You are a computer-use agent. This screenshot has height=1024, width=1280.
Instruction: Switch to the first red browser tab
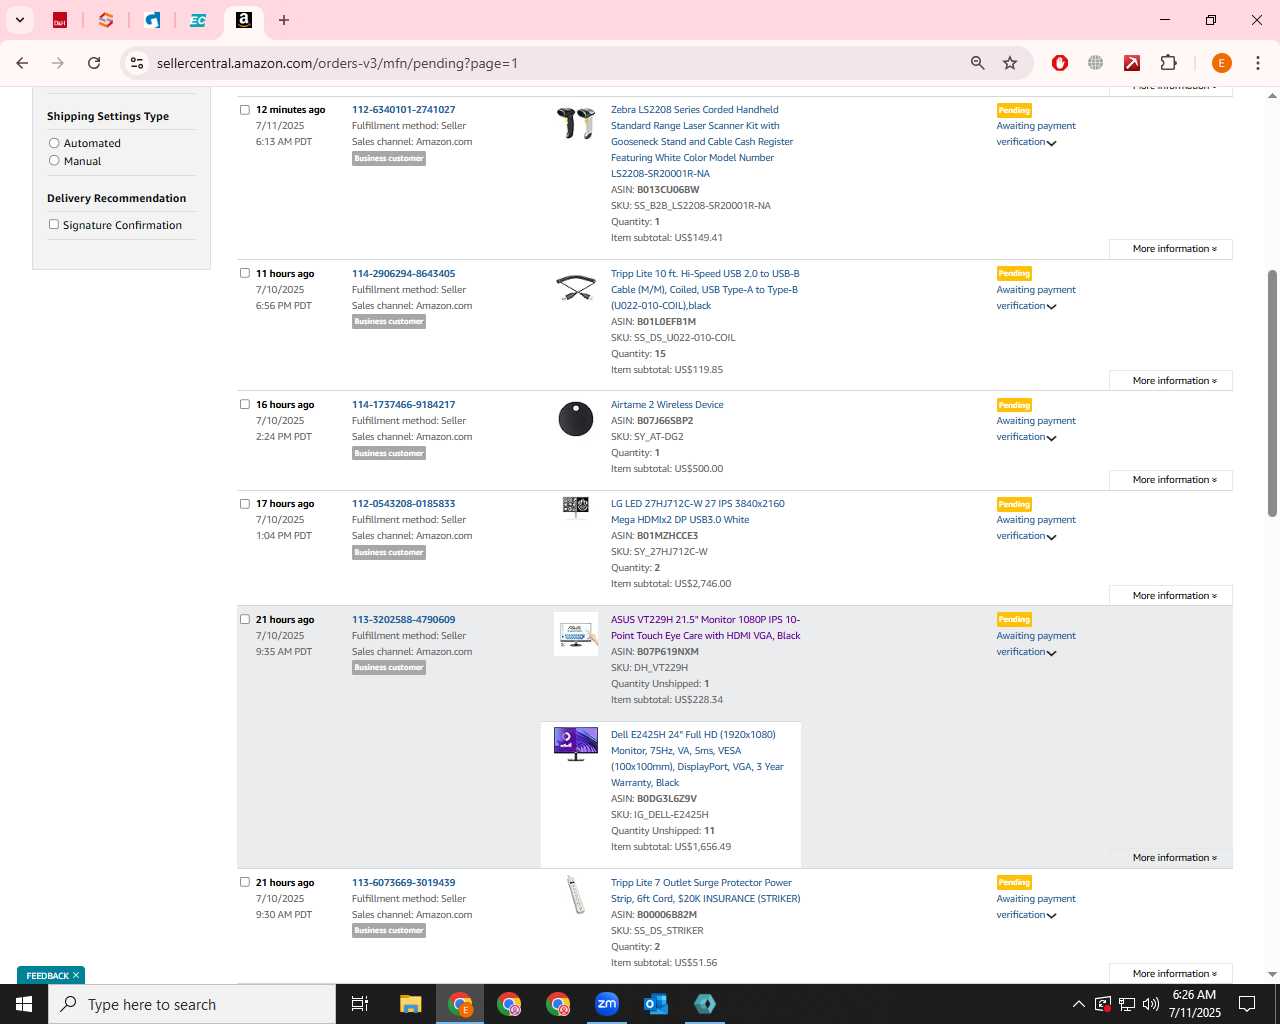[60, 20]
